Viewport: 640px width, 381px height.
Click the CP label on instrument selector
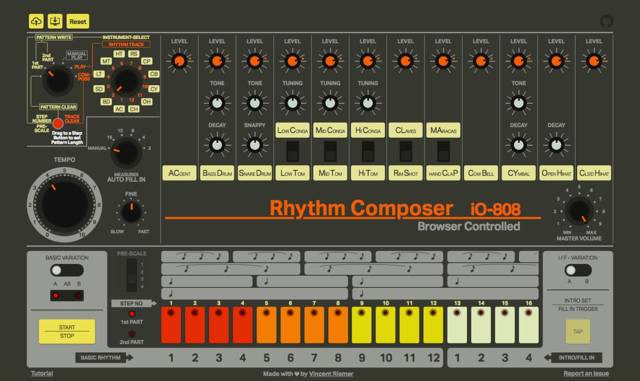click(147, 61)
